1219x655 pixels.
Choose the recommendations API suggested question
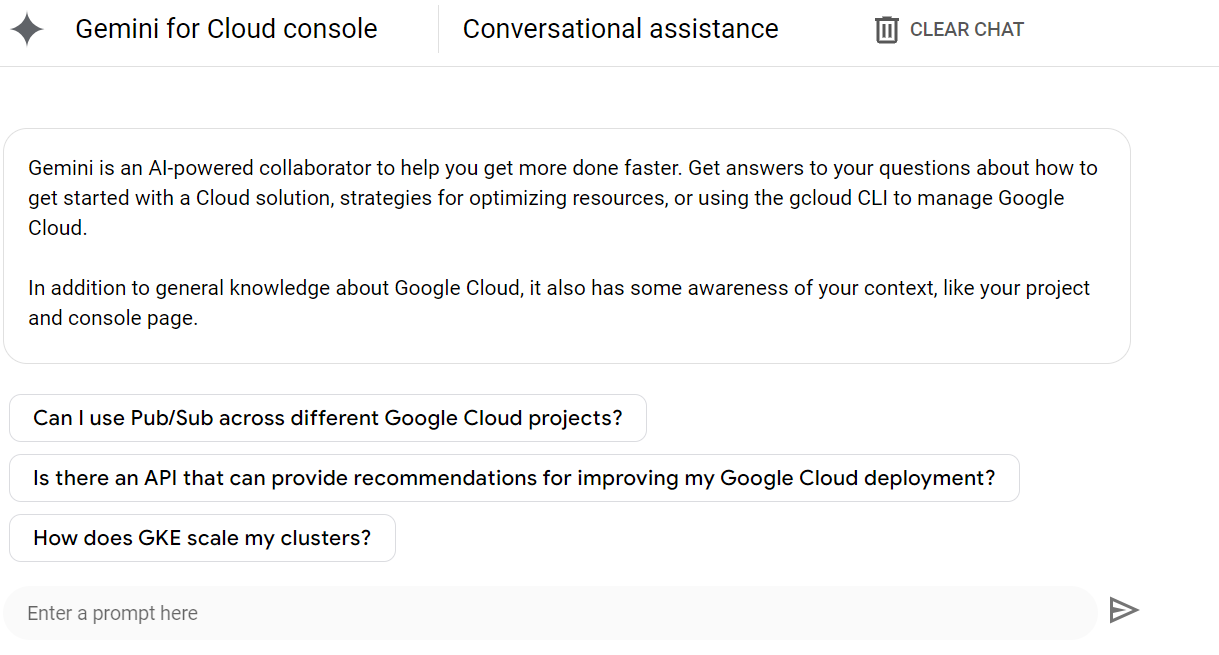(513, 478)
